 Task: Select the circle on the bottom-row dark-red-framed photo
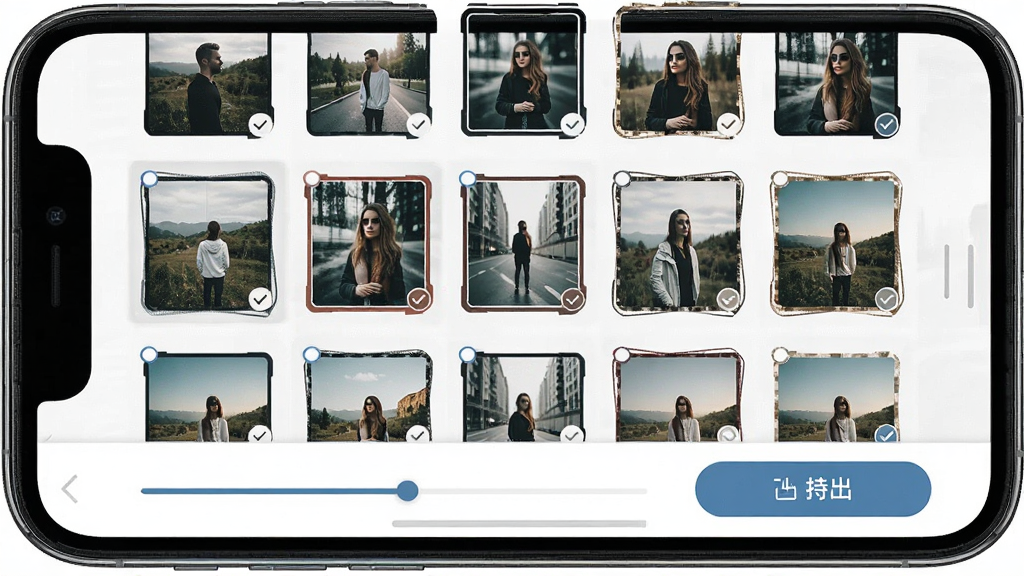(x=622, y=355)
